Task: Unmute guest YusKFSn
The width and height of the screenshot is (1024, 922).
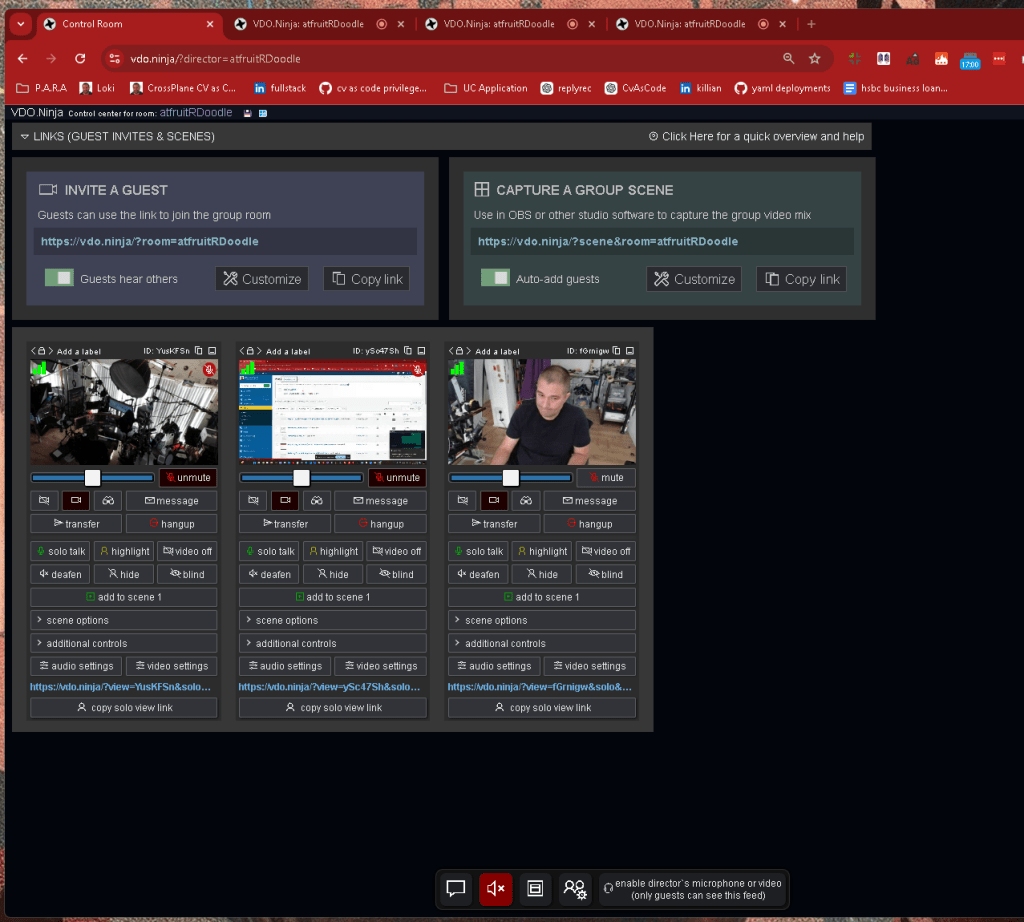Action: [x=188, y=477]
